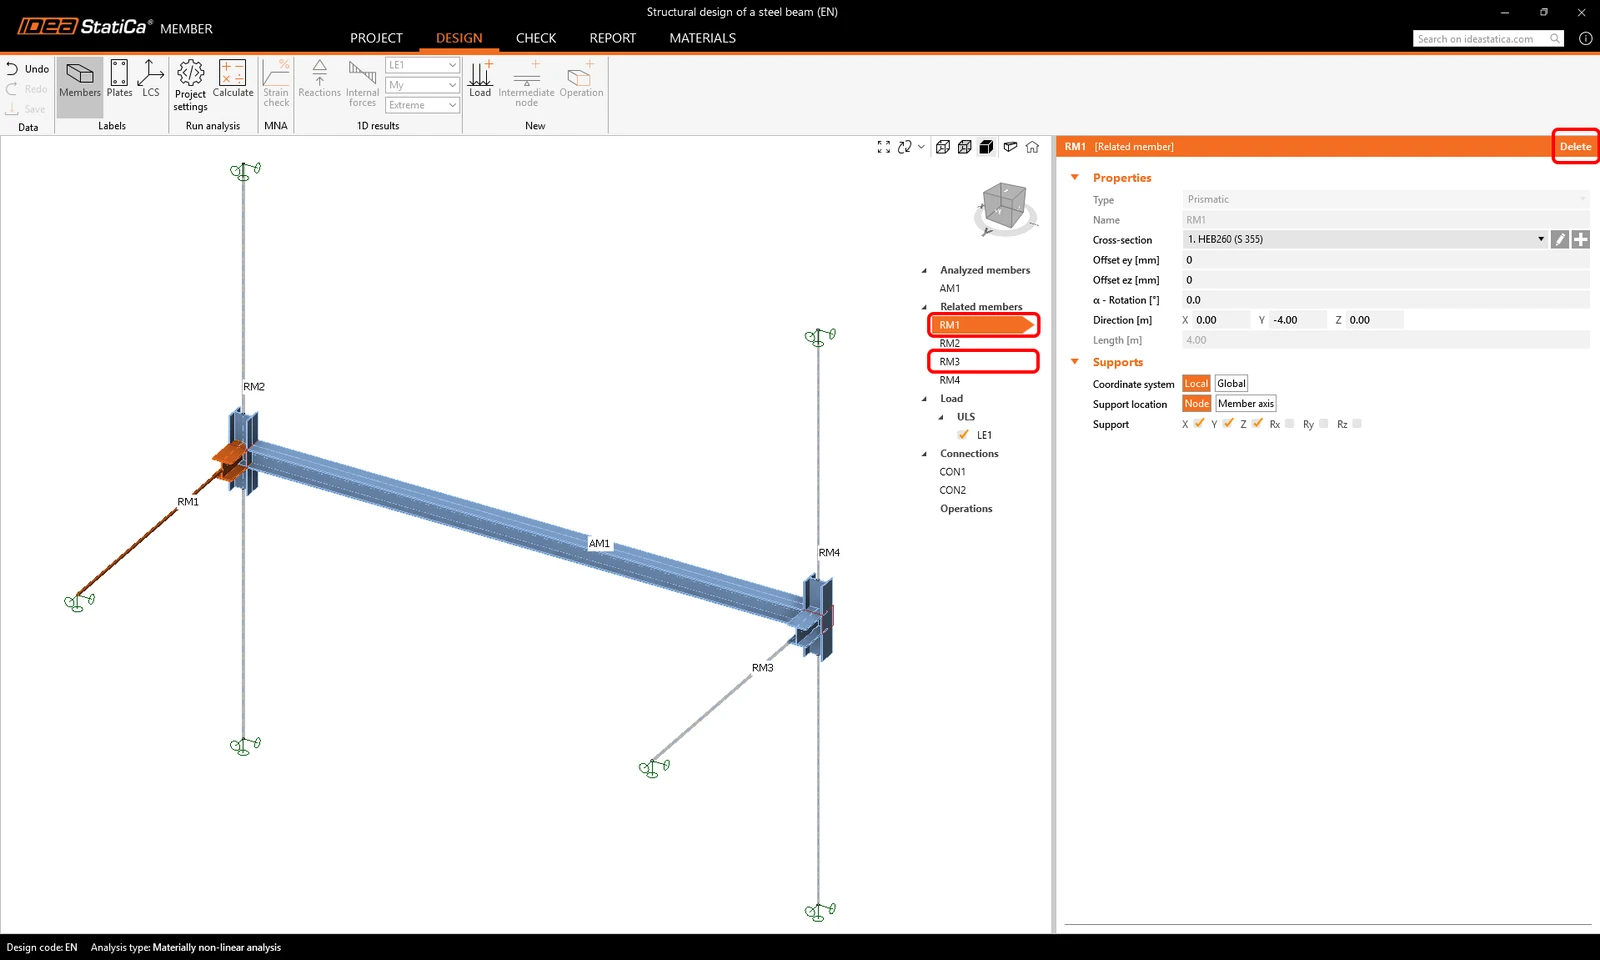Viewport: 1600px width, 960px height.
Task: Open Project settings
Action: coord(190,85)
